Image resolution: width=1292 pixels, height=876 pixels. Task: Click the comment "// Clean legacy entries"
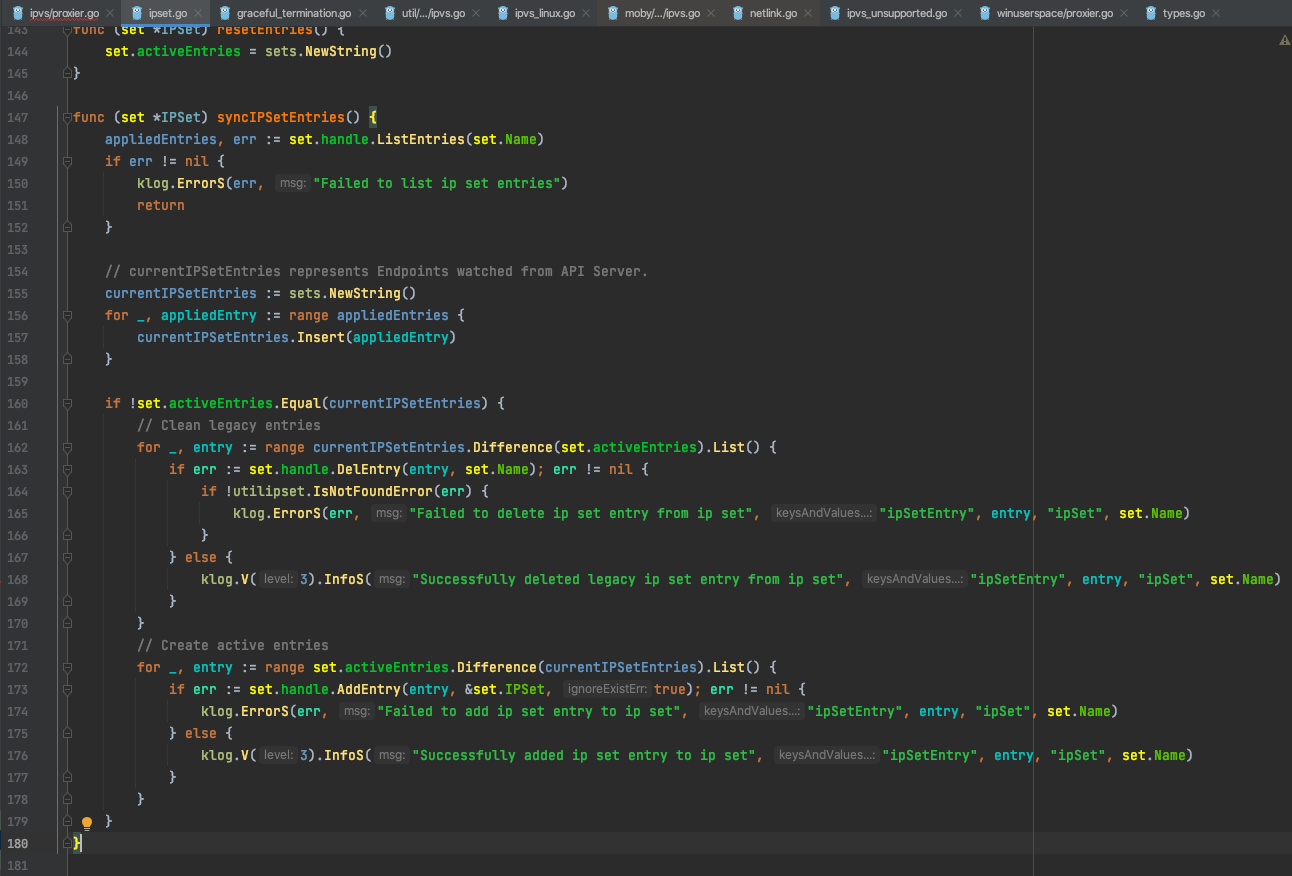[229, 425]
